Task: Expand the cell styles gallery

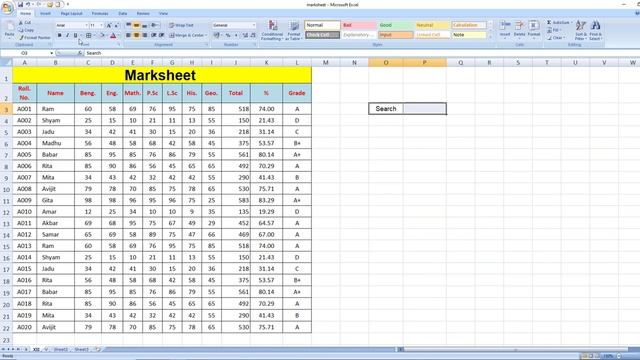Action: 490,36
